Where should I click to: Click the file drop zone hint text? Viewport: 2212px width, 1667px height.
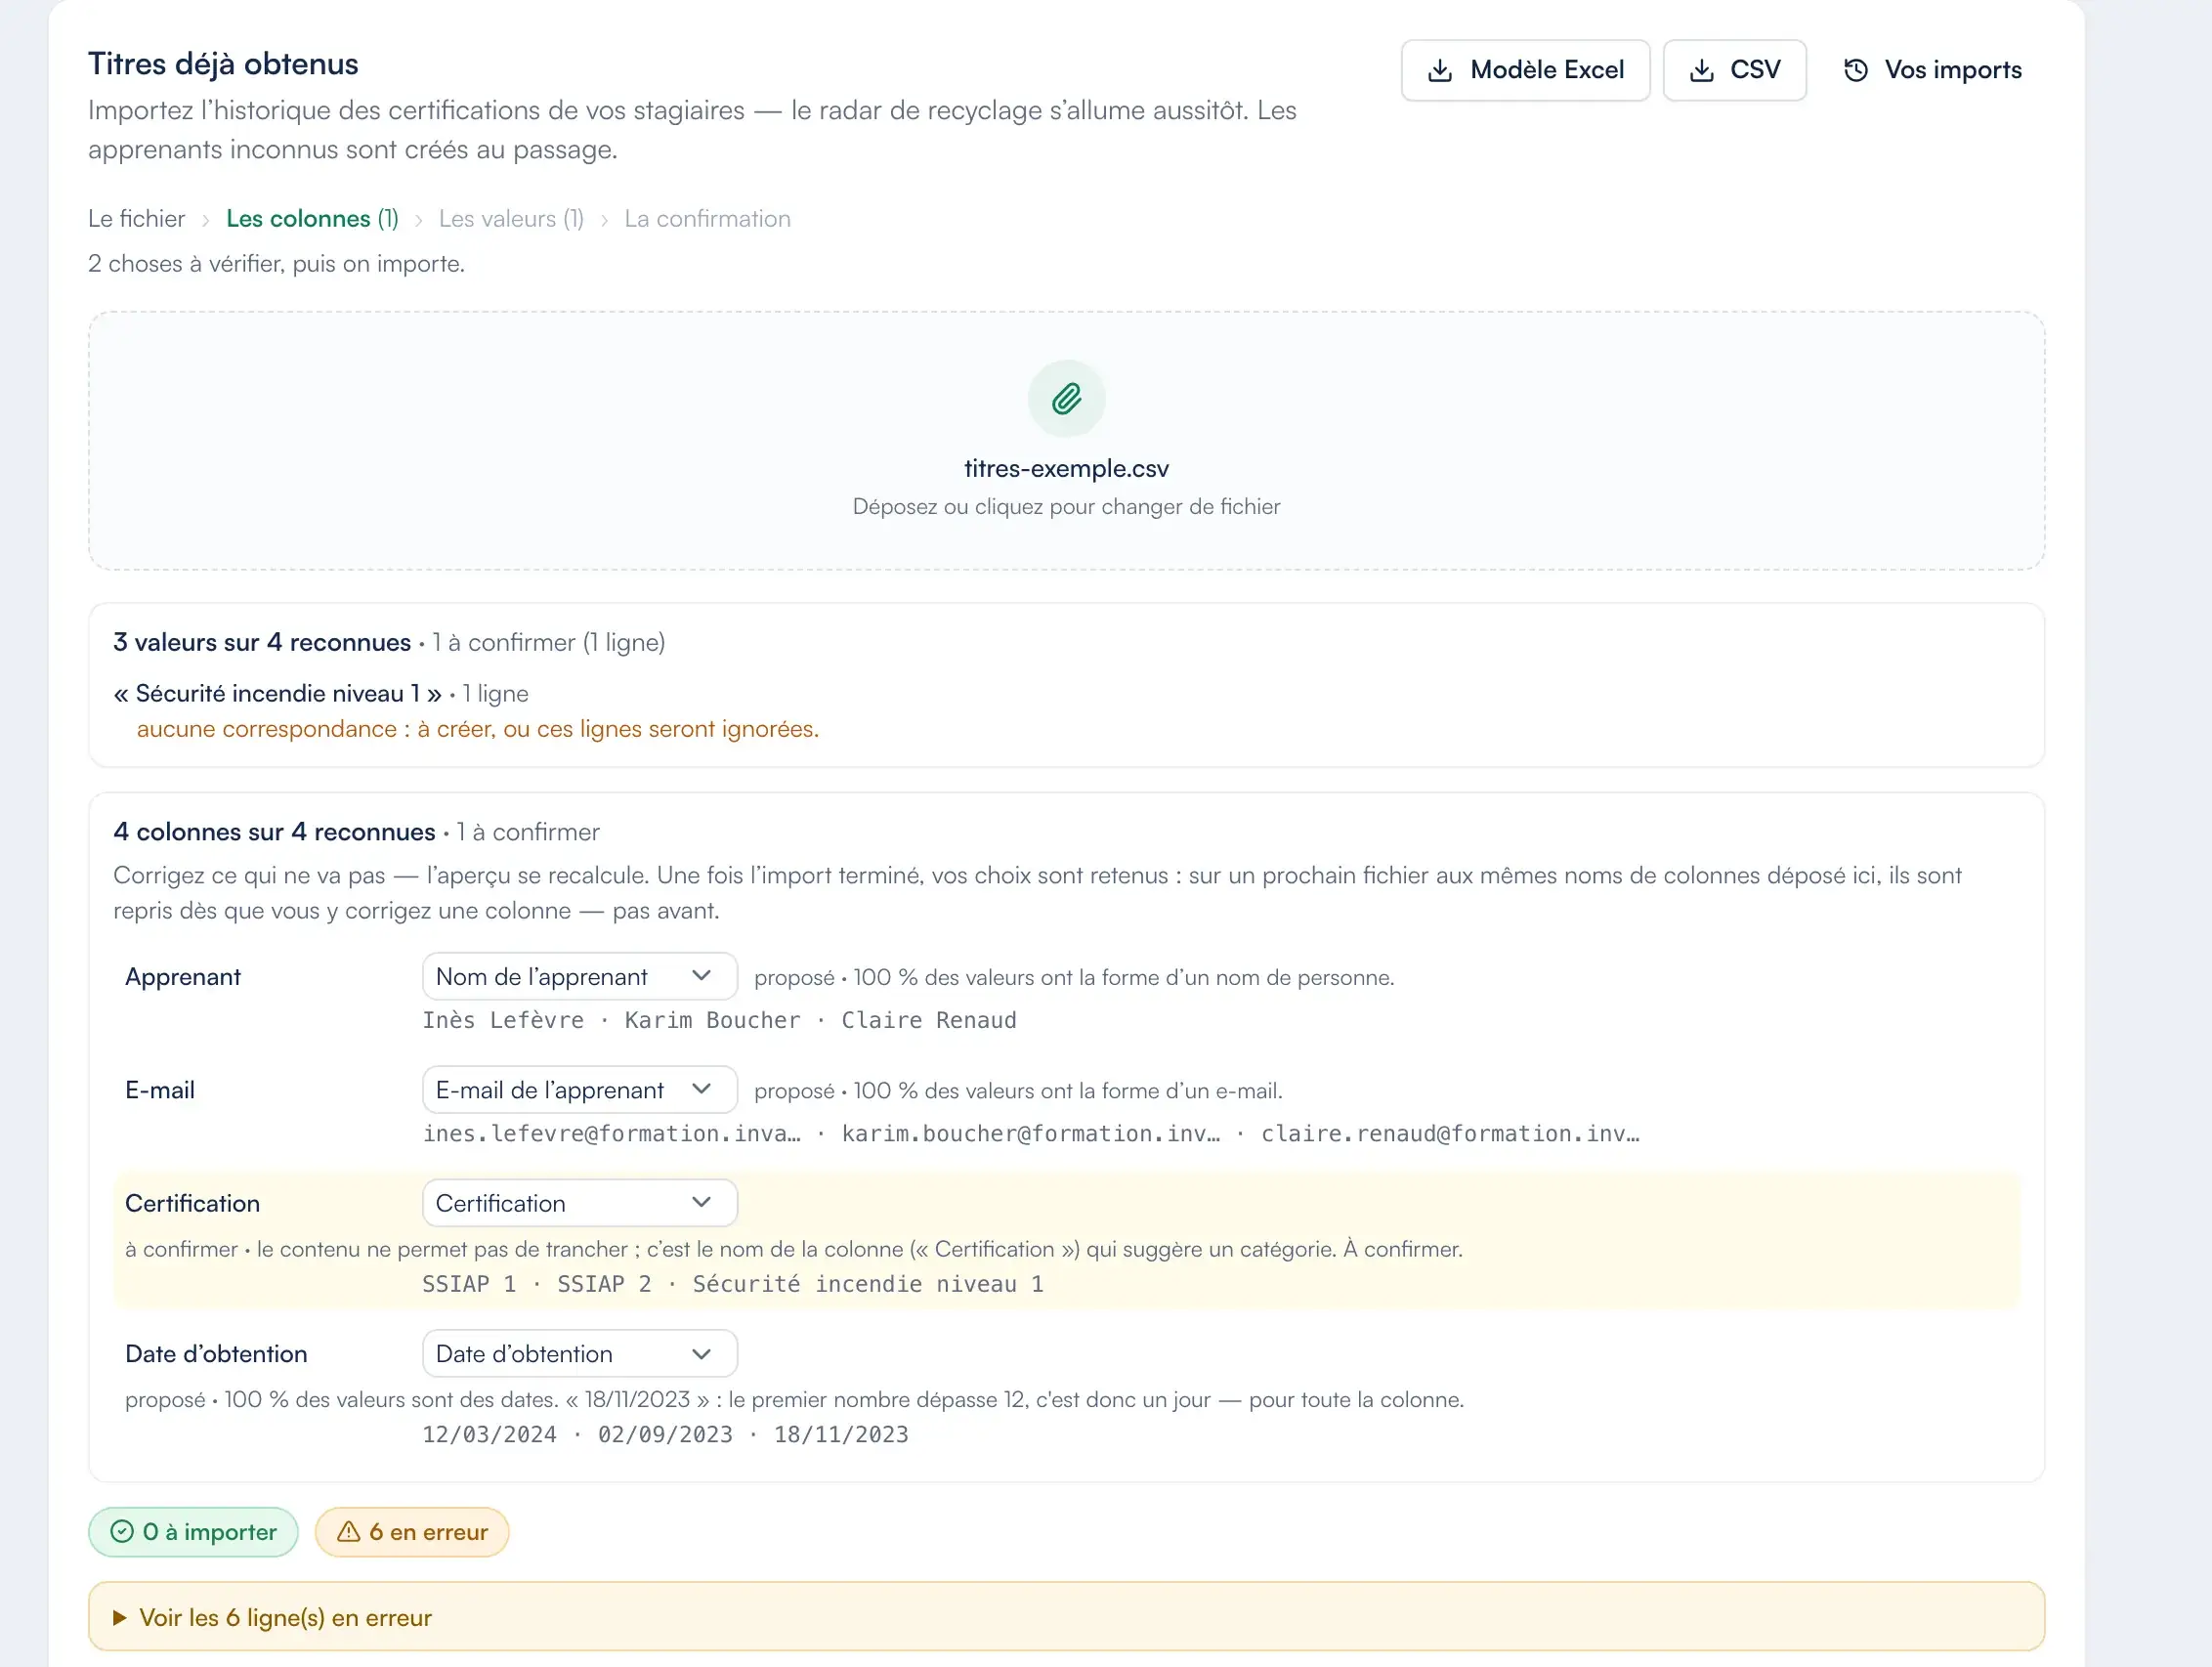click(x=1066, y=506)
